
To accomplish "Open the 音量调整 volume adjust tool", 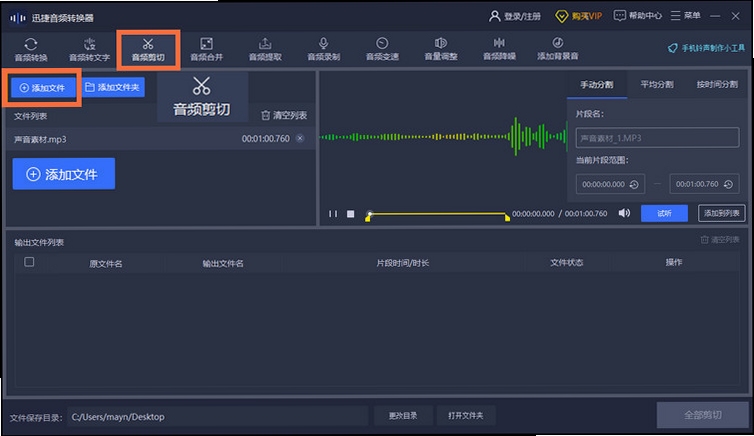I will pos(441,50).
